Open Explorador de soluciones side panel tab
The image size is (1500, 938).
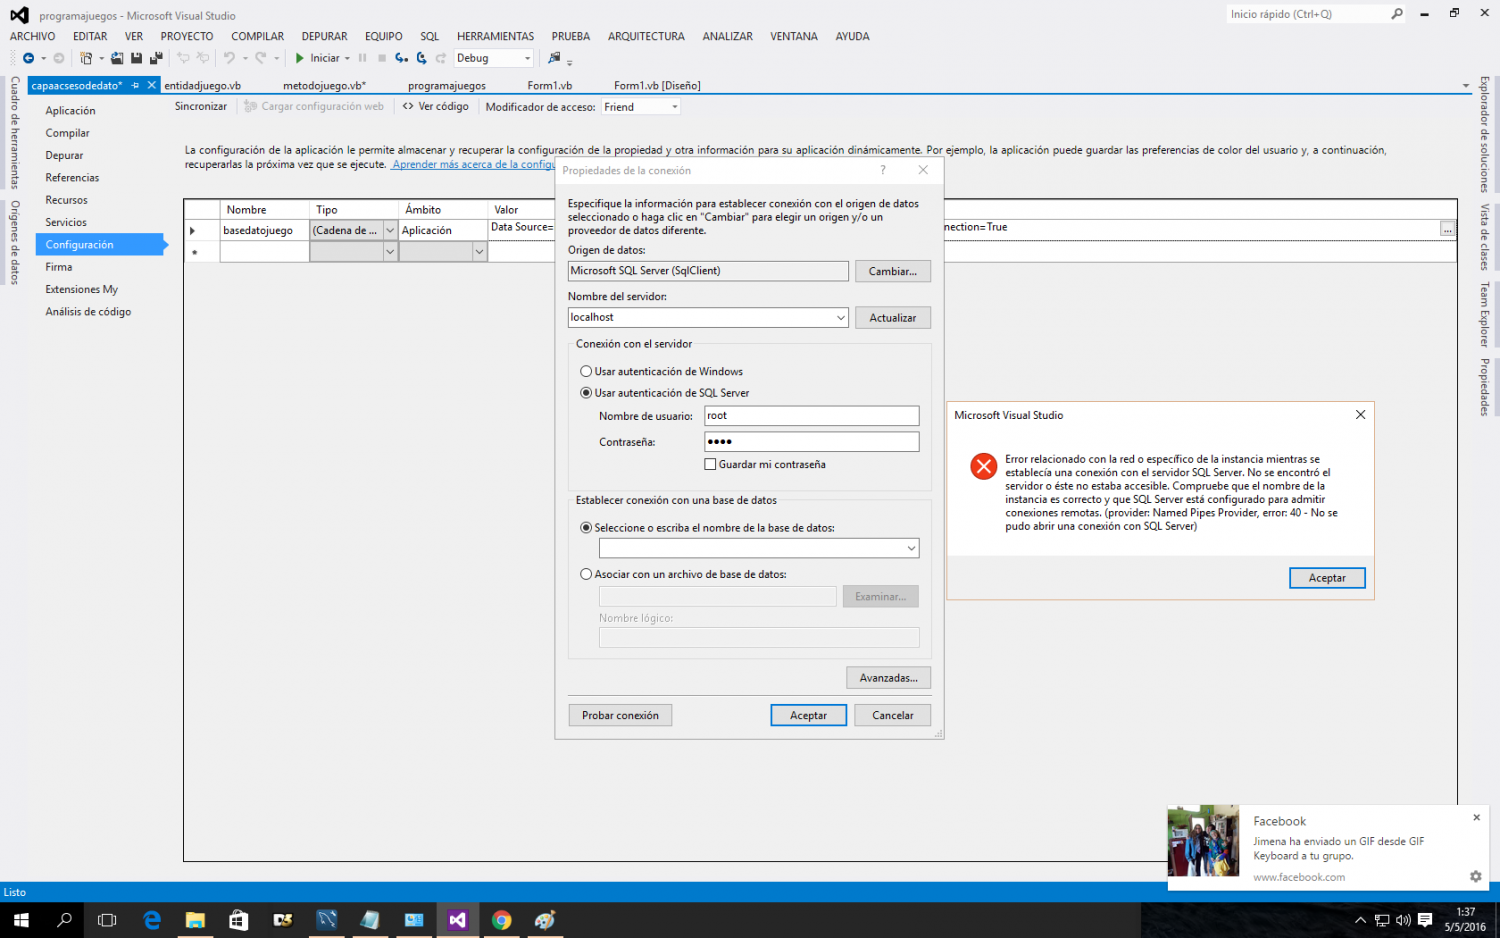1485,134
